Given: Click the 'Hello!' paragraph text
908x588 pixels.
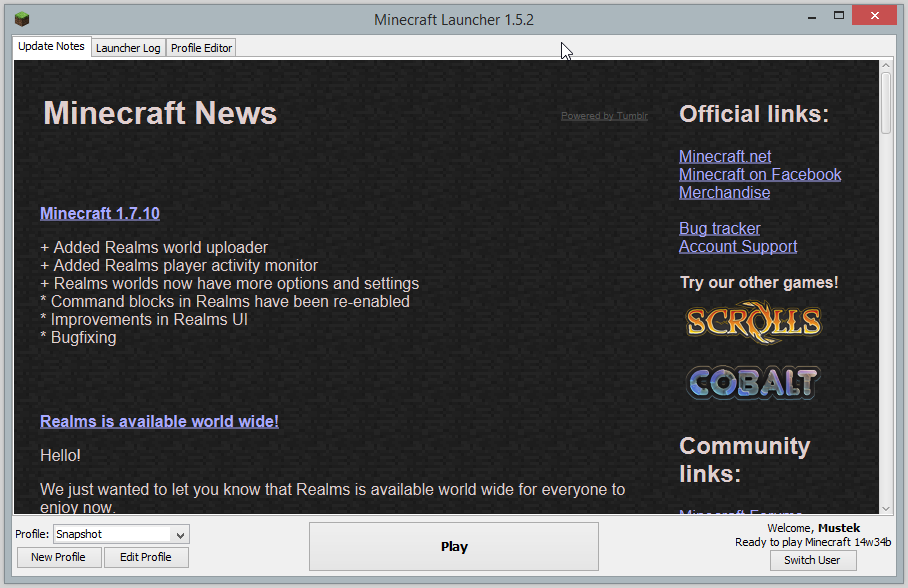Looking at the screenshot, I should point(60,455).
